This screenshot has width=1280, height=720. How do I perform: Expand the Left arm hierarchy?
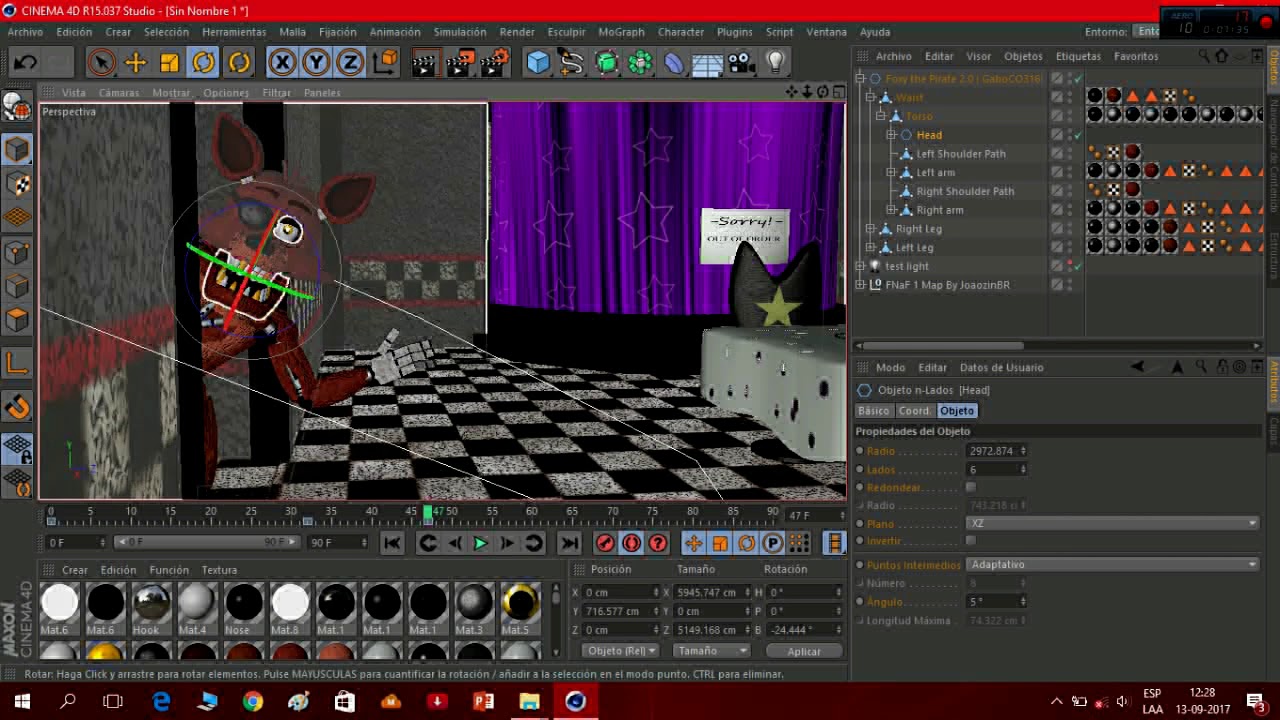[891, 173]
